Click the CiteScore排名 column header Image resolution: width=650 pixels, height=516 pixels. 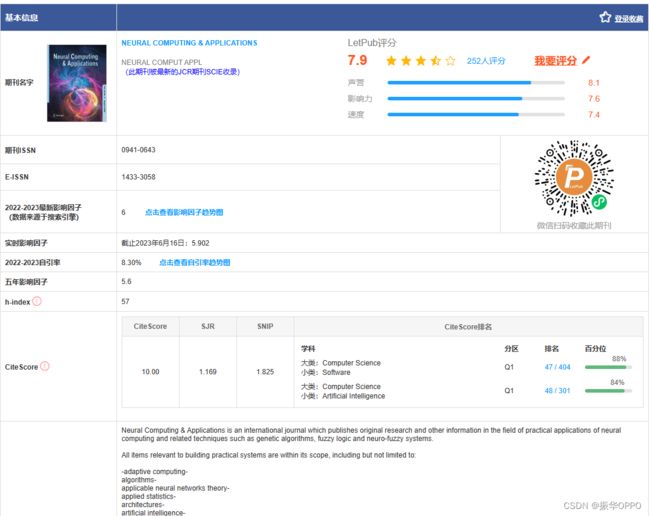[x=468, y=327]
